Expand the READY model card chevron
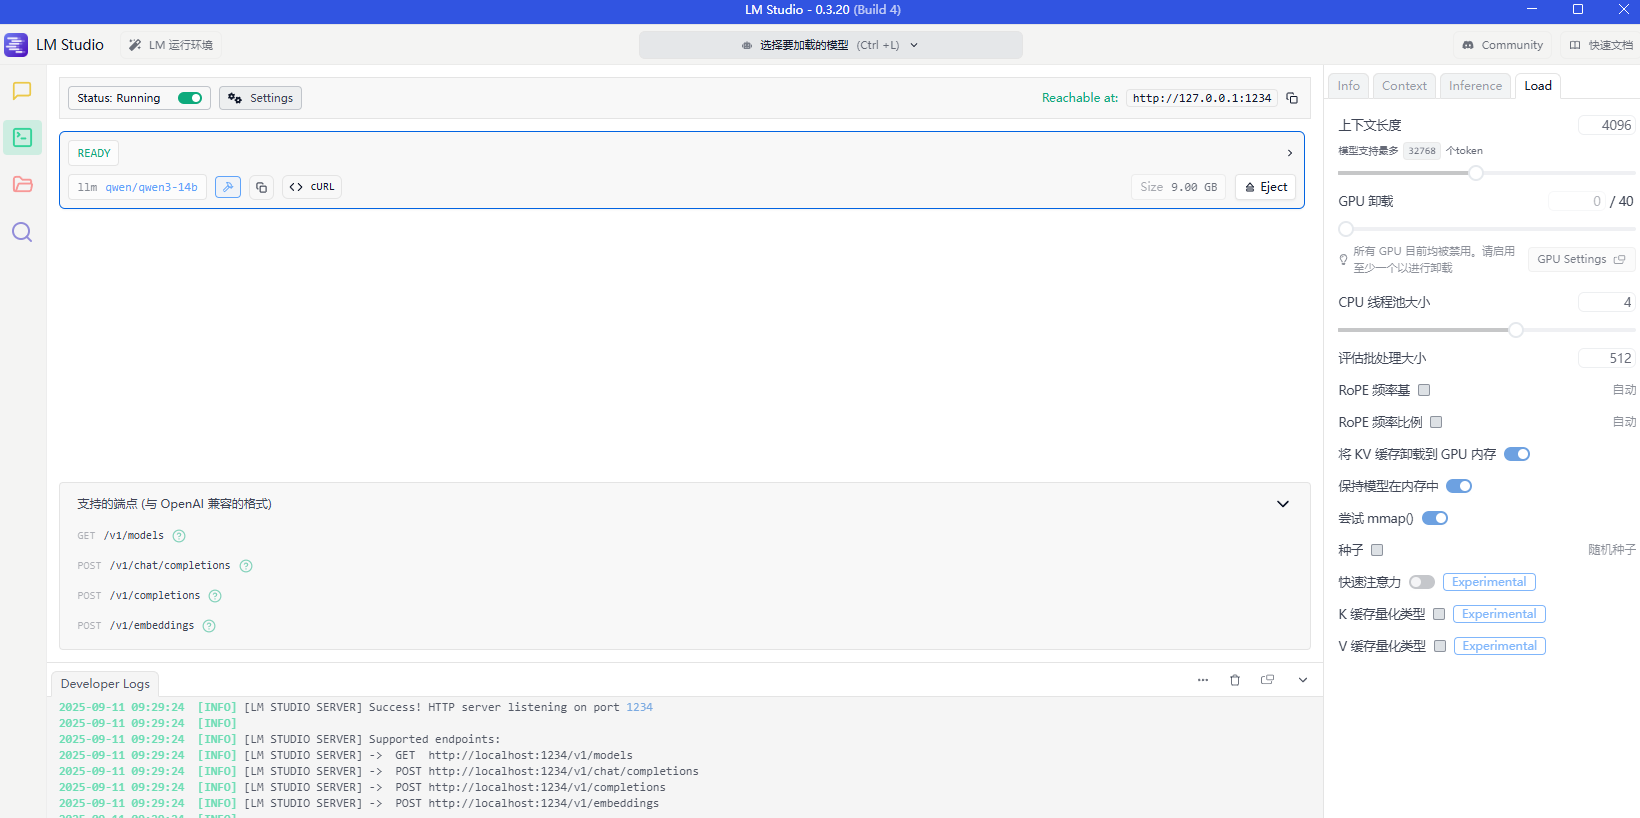Viewport: 1640px width, 818px height. [1290, 153]
